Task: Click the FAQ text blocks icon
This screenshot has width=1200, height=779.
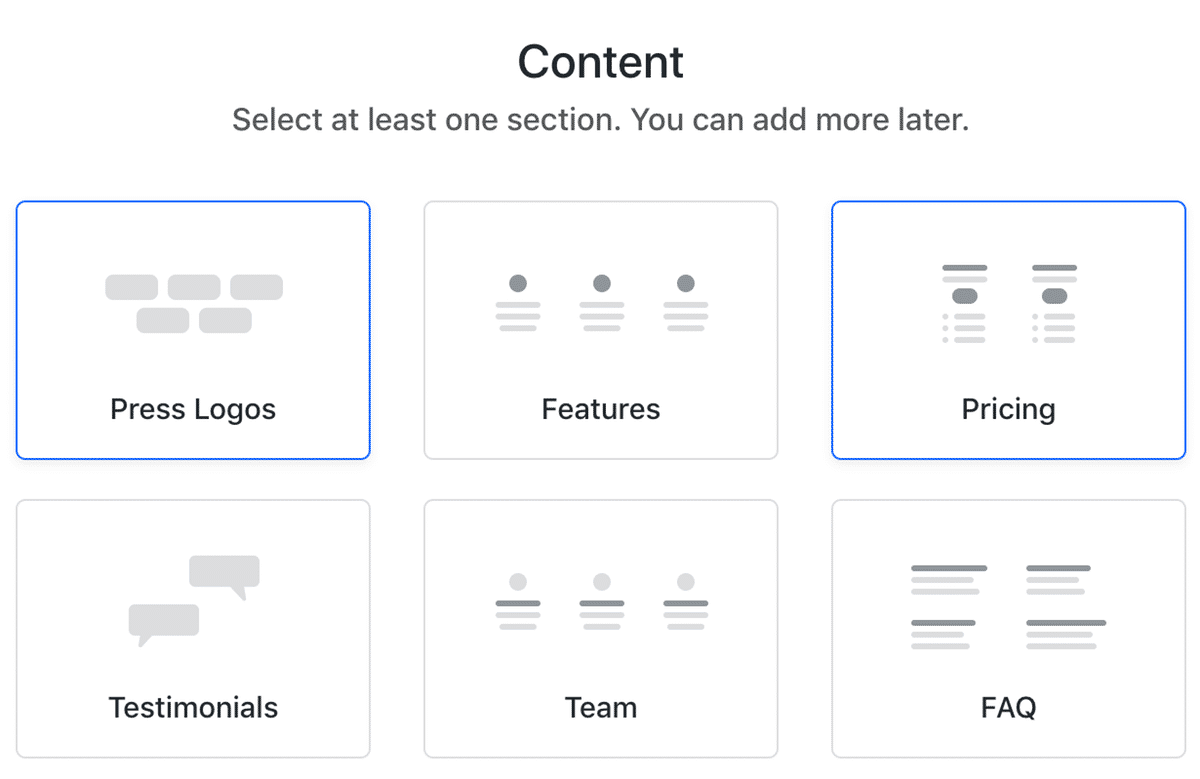Action: point(1009,607)
